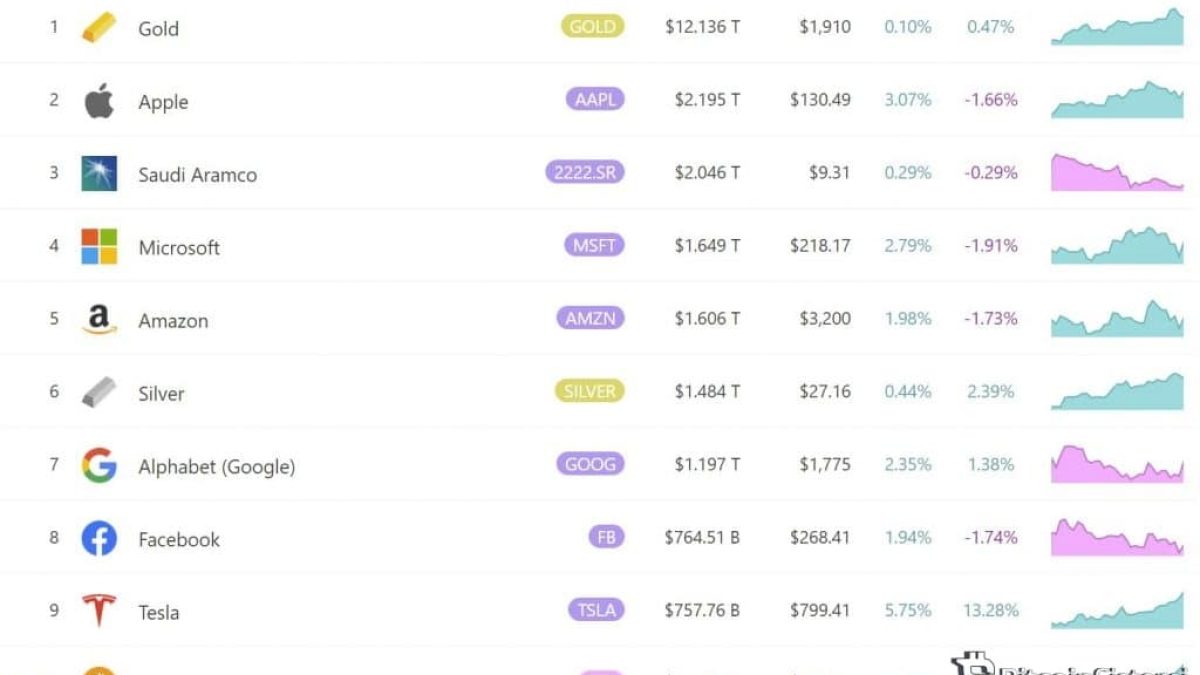Open the Saudi Aramco name link
The height and width of the screenshot is (675, 1200).
(198, 174)
